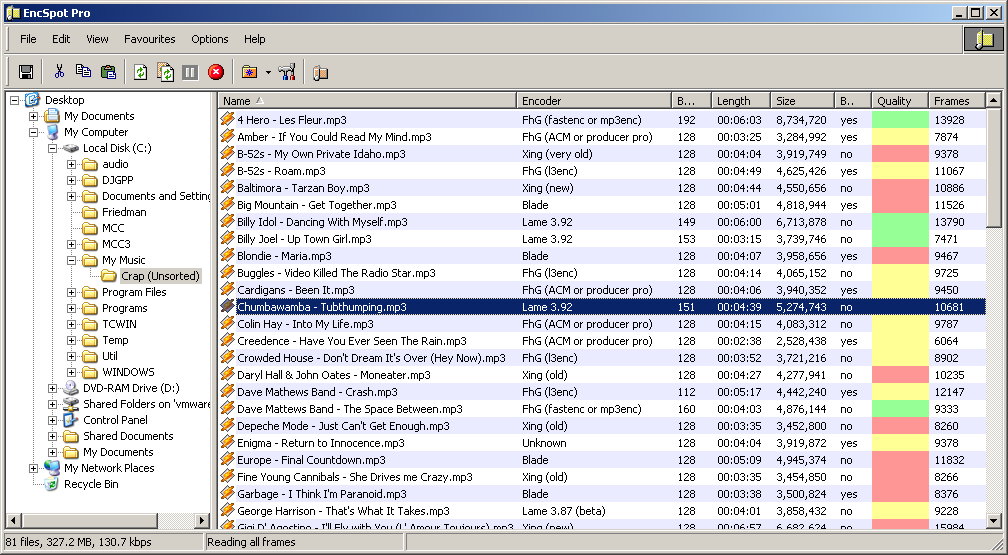Viewport: 1008px width, 555px height.
Task: Click the hammer options toolbar icon
Action: pos(287,72)
